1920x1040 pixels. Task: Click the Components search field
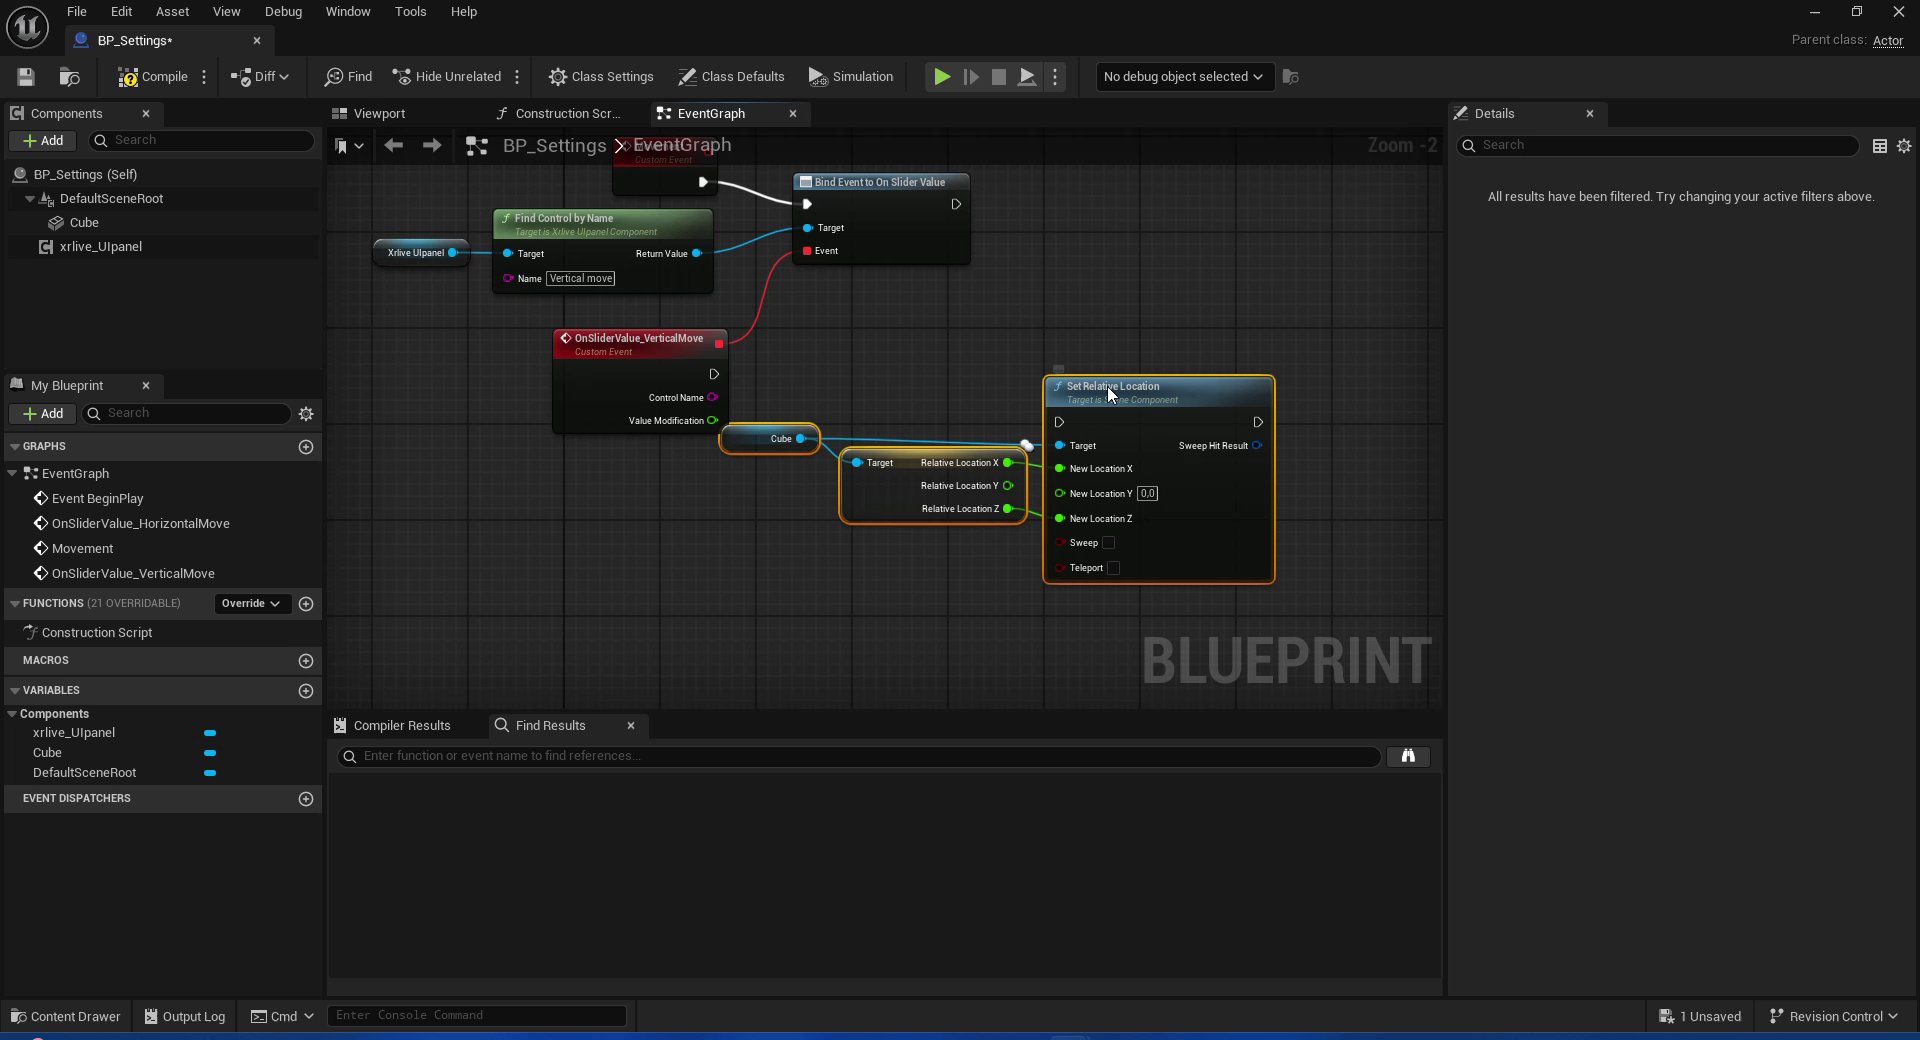pyautogui.click(x=202, y=141)
